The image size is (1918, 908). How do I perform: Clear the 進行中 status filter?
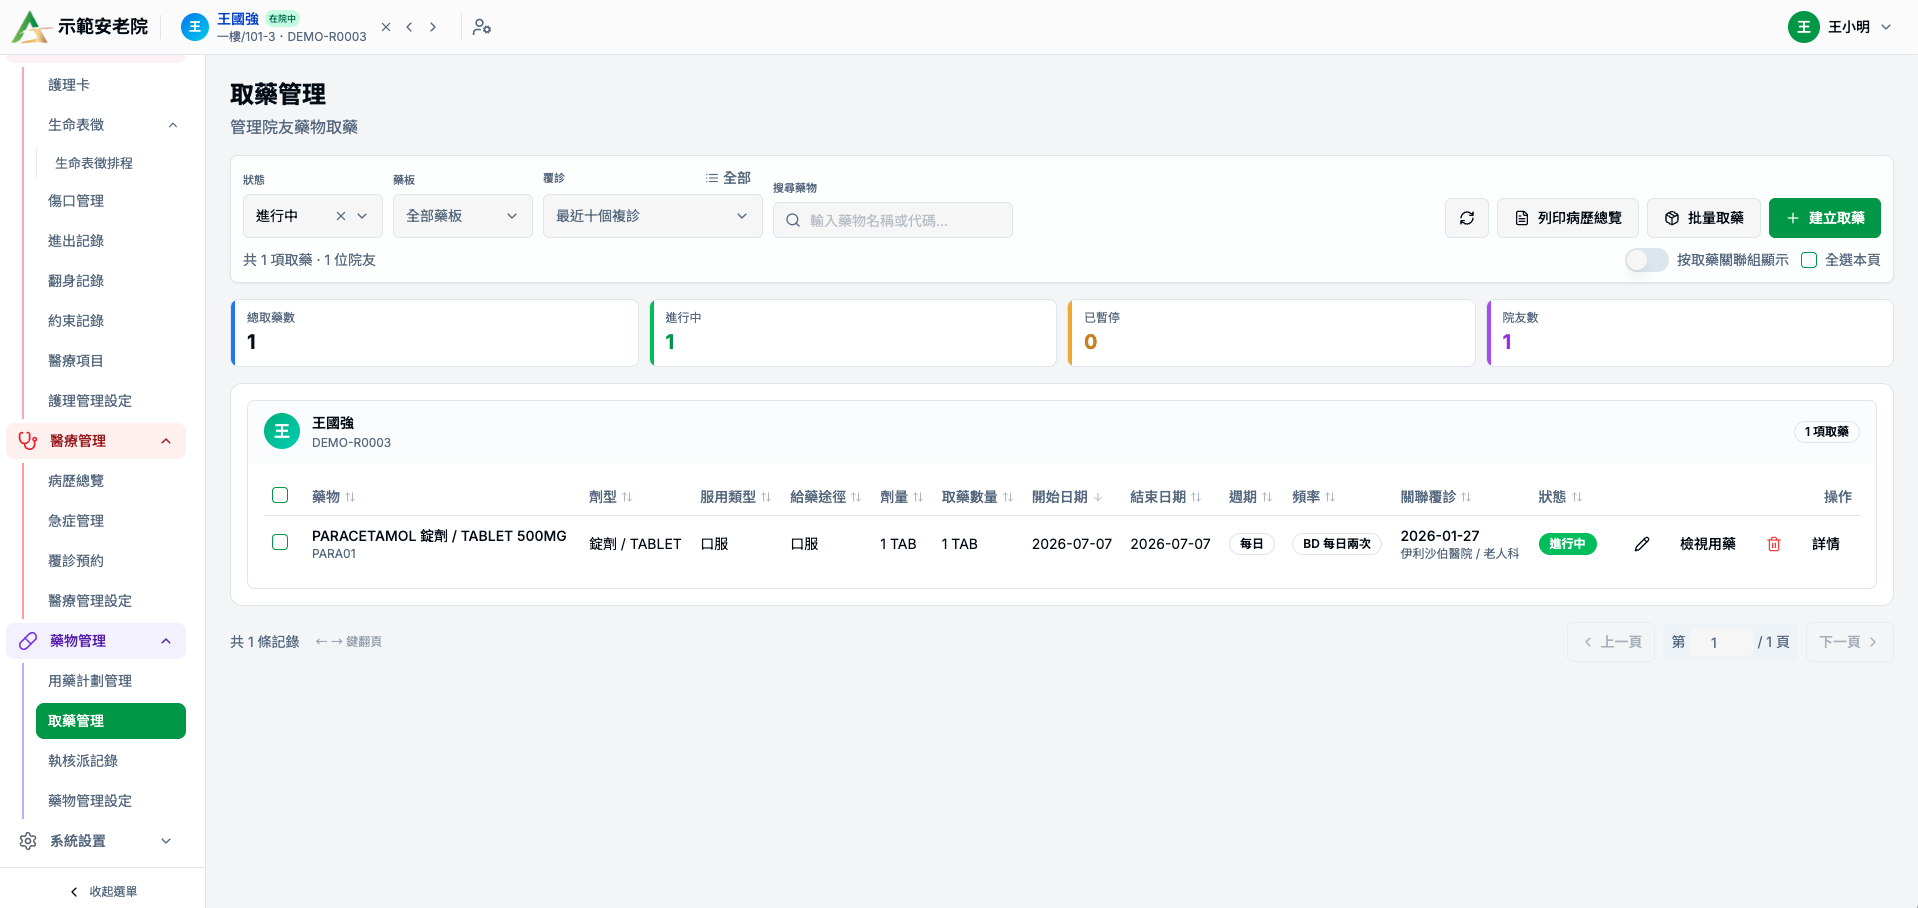pos(340,216)
